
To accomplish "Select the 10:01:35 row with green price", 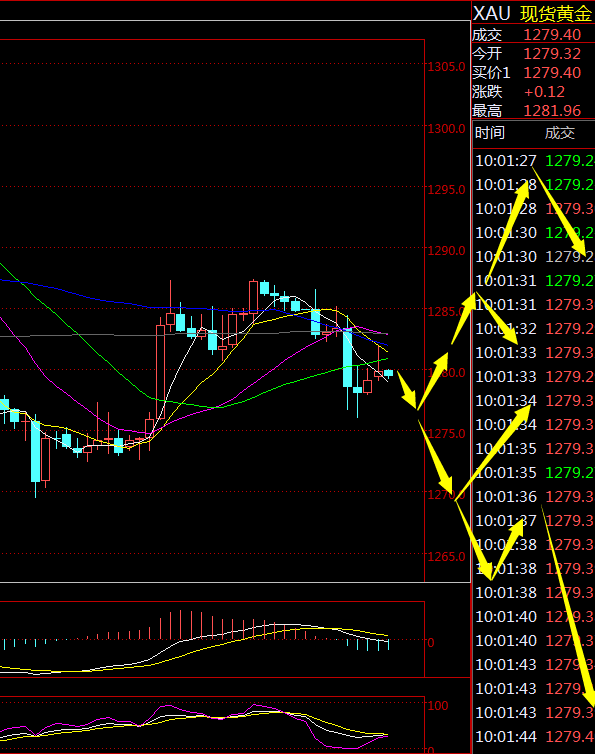I will pyautogui.click(x=534, y=472).
